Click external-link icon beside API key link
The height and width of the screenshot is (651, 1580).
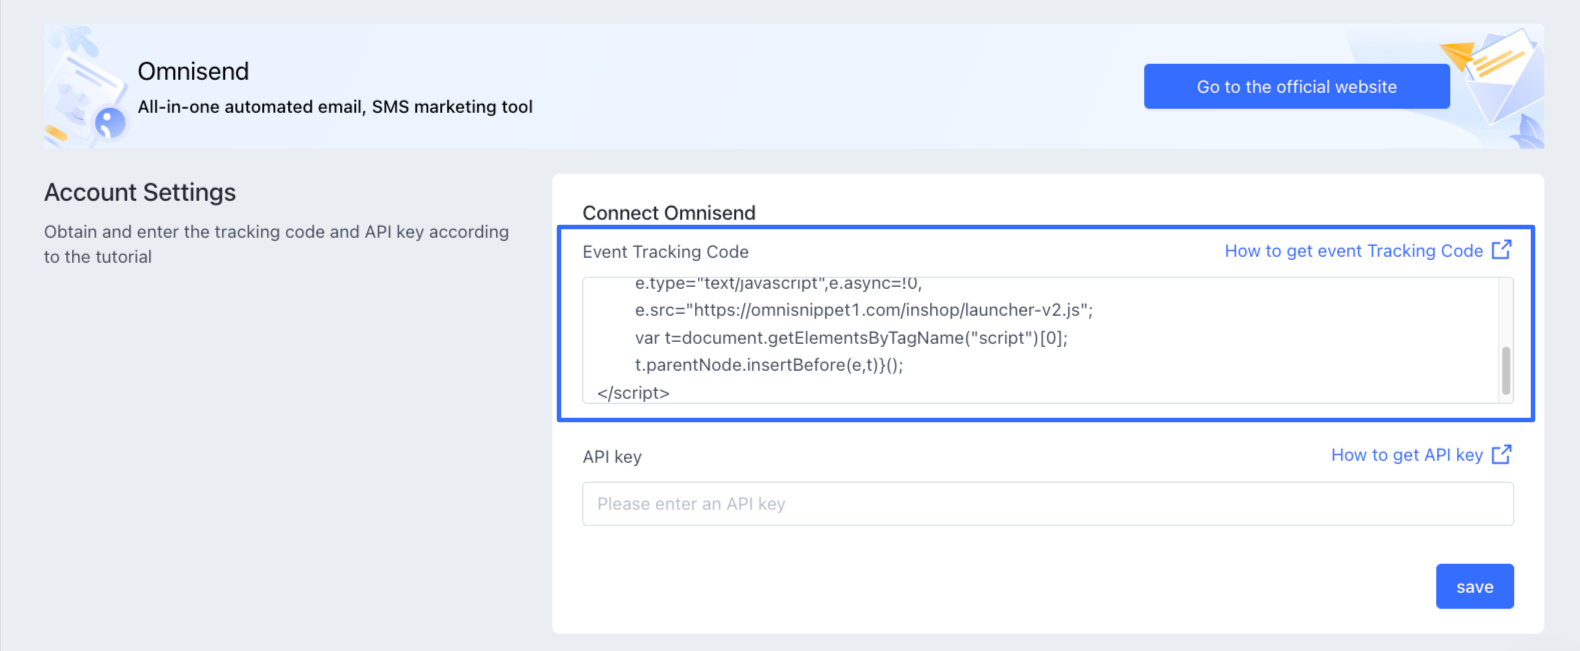coord(1501,455)
